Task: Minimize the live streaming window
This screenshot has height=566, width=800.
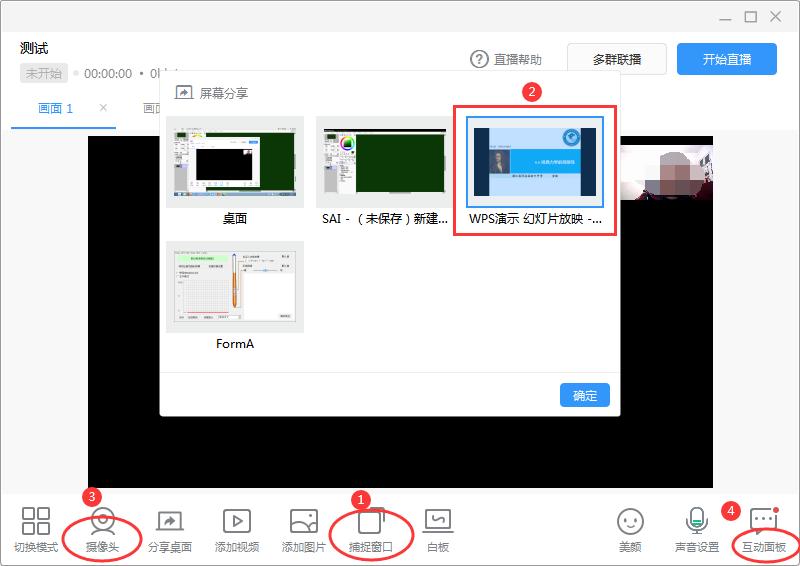Action: tap(726, 18)
